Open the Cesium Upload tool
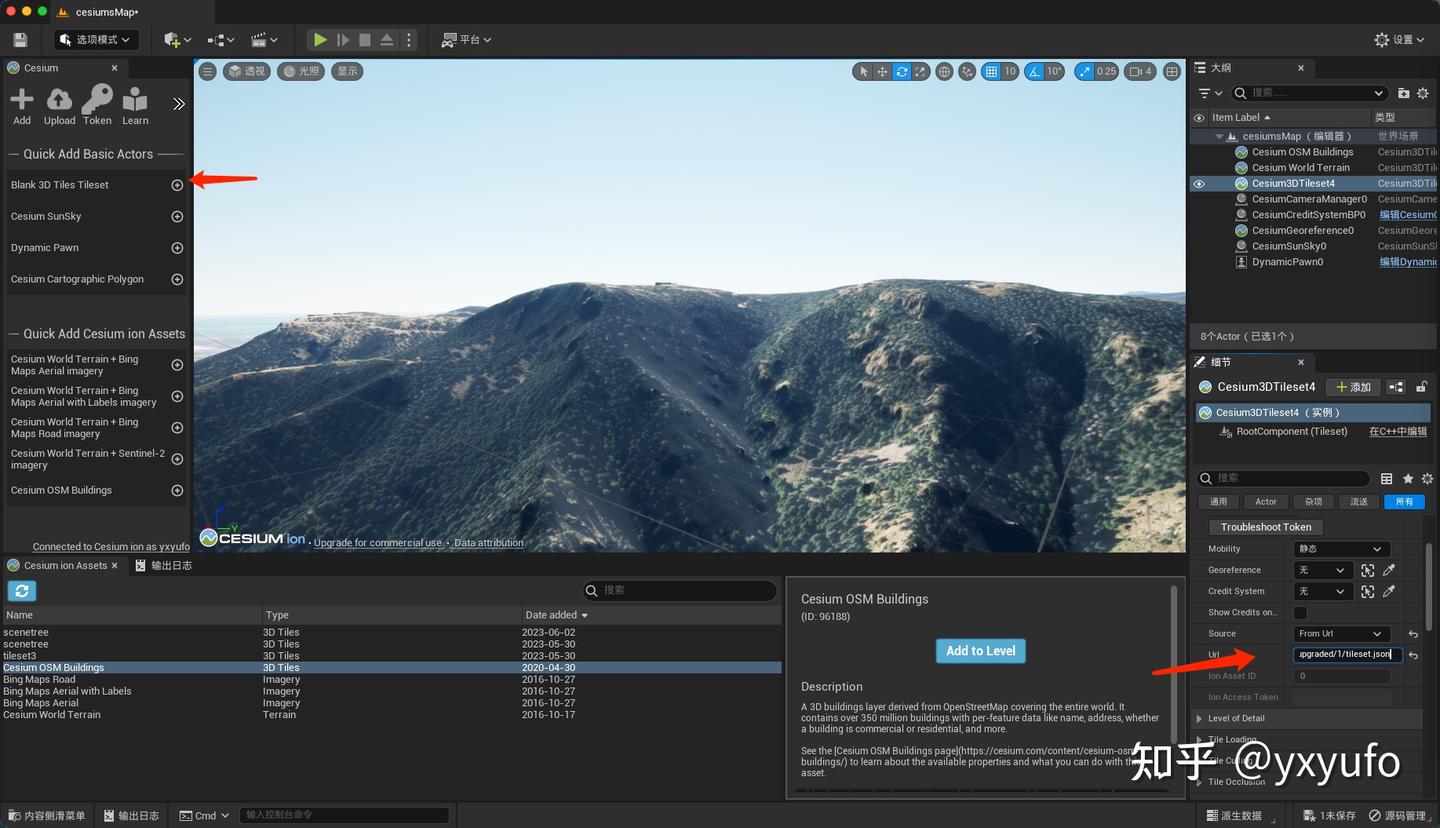The width and height of the screenshot is (1440, 828). click(x=59, y=101)
